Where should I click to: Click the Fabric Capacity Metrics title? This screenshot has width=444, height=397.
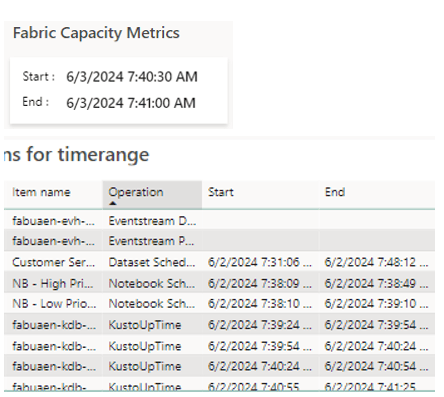tap(96, 33)
